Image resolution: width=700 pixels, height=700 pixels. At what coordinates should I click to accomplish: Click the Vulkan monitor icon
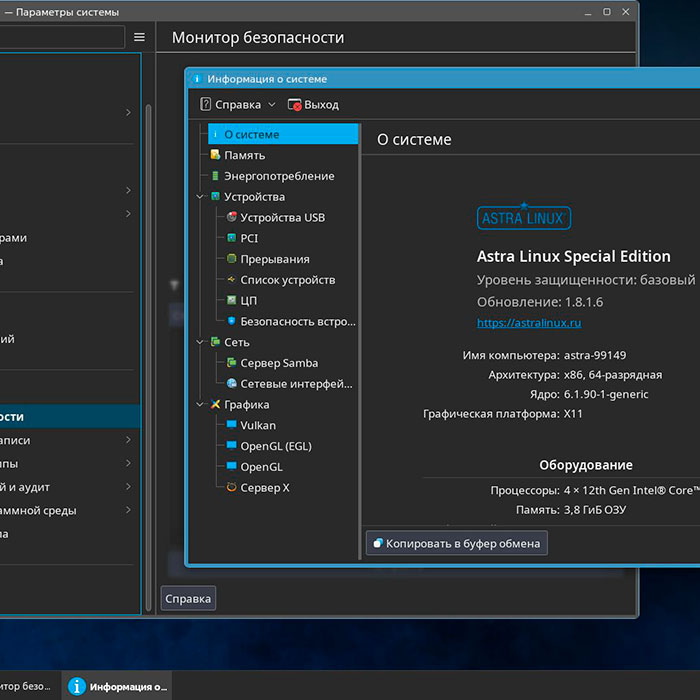click(x=231, y=425)
